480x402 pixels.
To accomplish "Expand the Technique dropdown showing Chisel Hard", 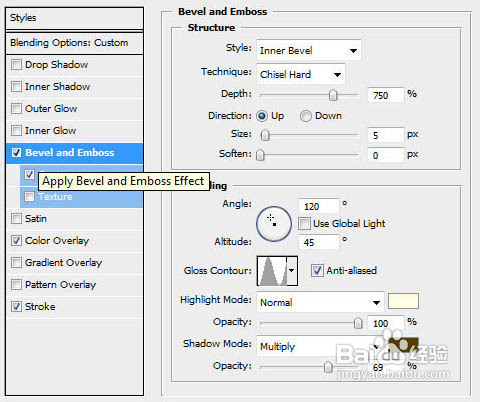I will pos(301,74).
